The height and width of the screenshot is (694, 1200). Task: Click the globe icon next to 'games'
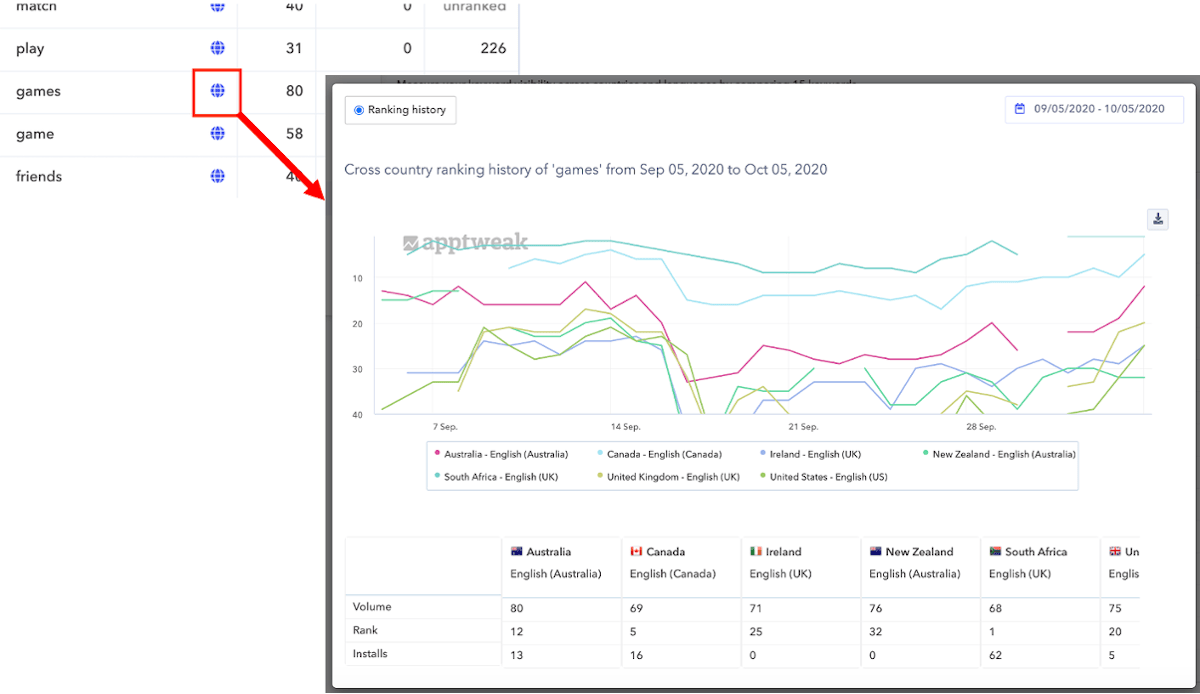[217, 91]
